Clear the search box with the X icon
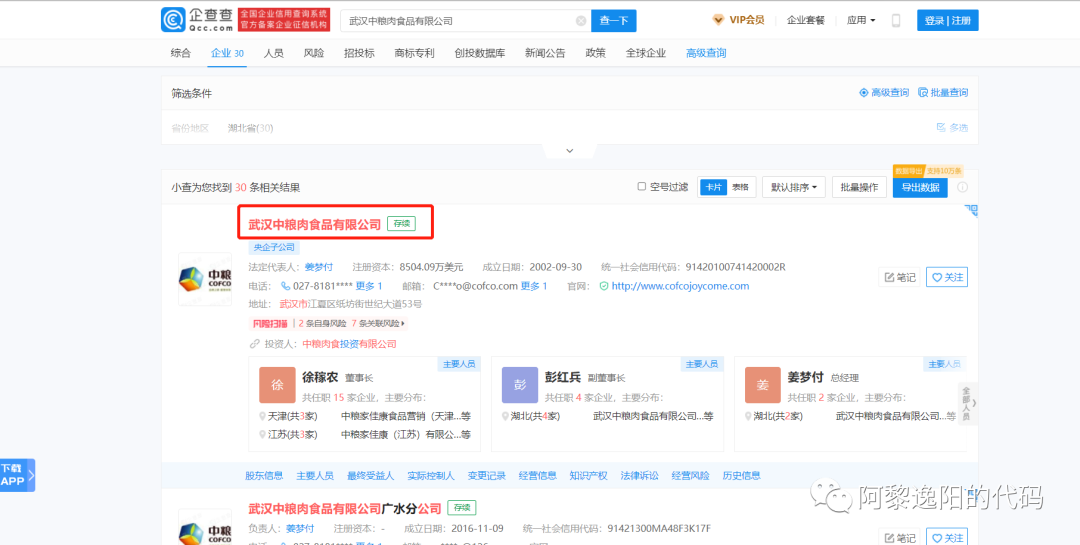 [581, 21]
